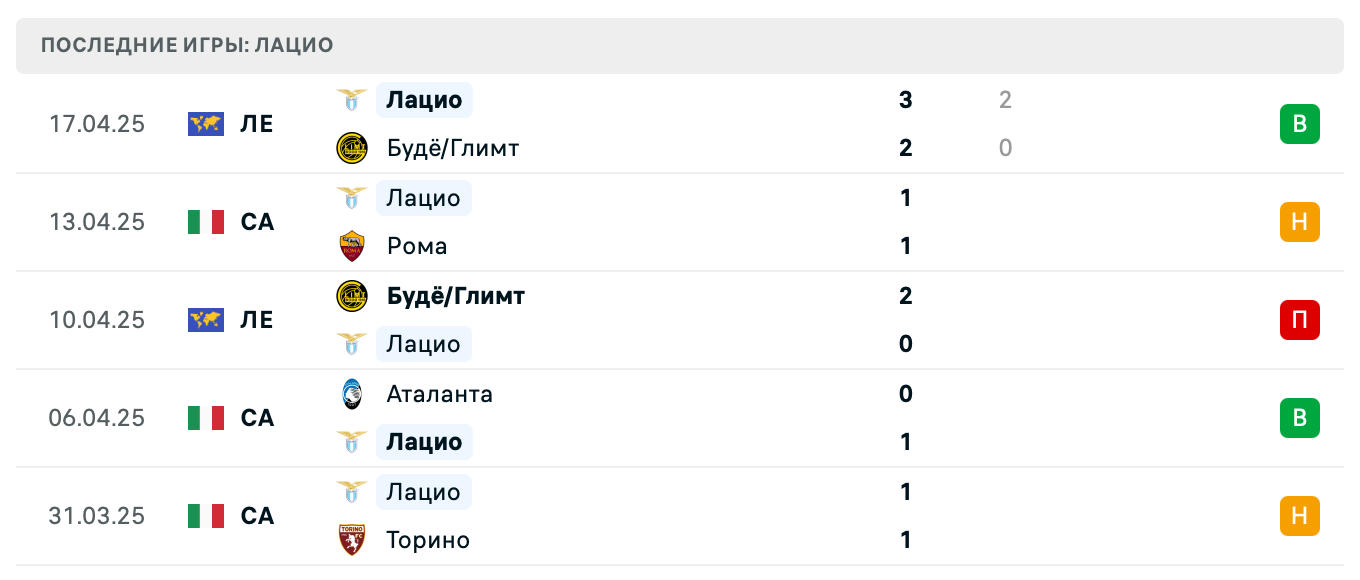Select the Bodø/Glimt club logo
The image size is (1360, 580).
tap(352, 148)
